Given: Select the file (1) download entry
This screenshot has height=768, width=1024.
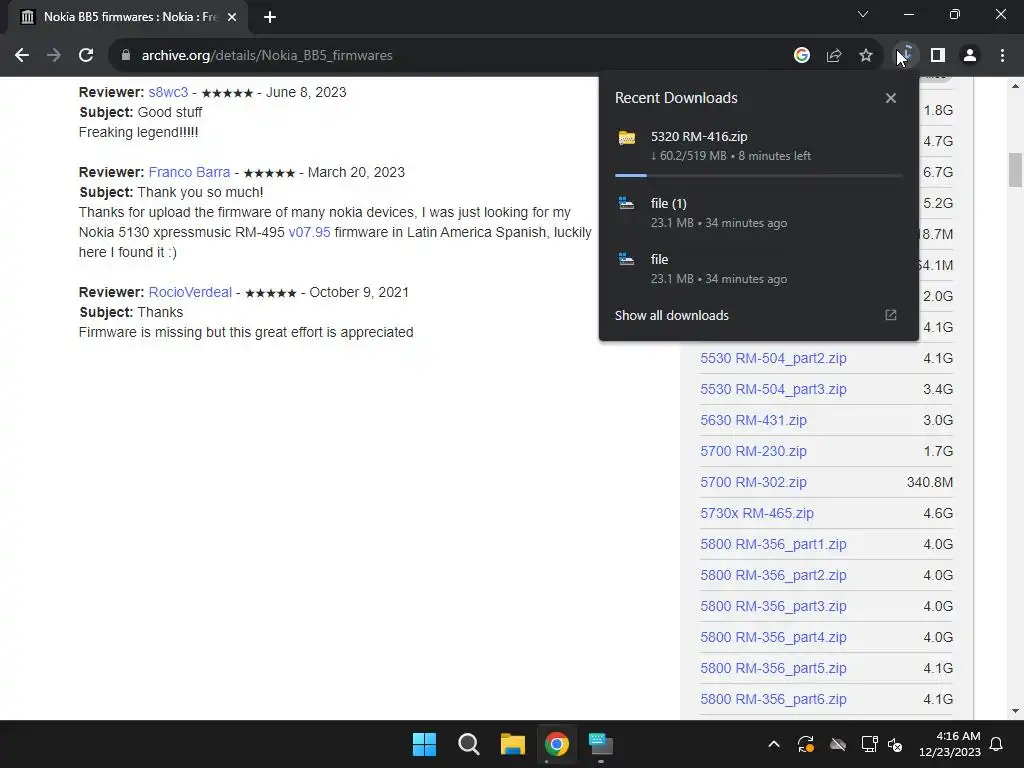Looking at the screenshot, I should click(759, 212).
